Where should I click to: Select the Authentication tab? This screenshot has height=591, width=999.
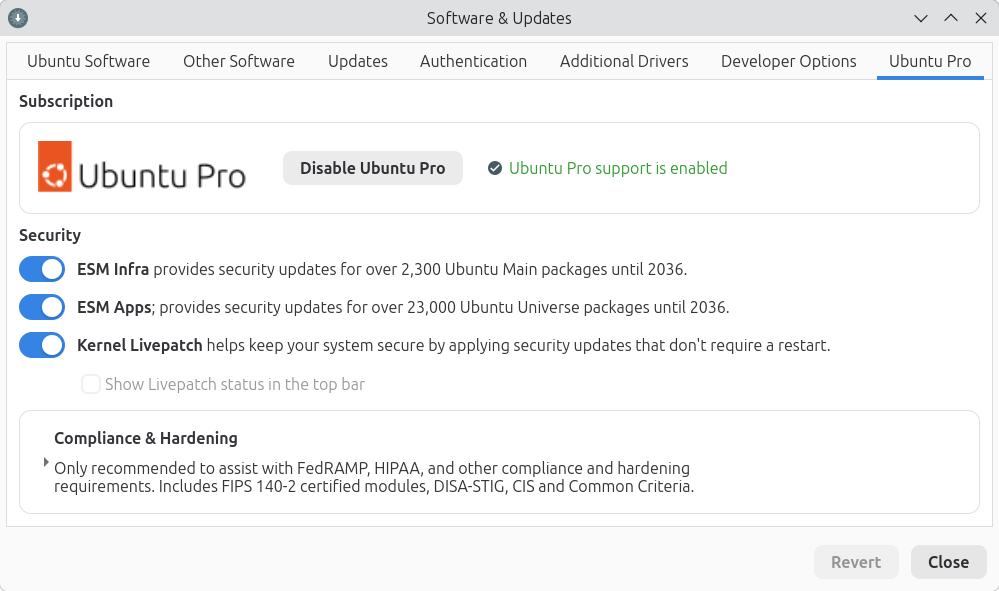coord(473,61)
